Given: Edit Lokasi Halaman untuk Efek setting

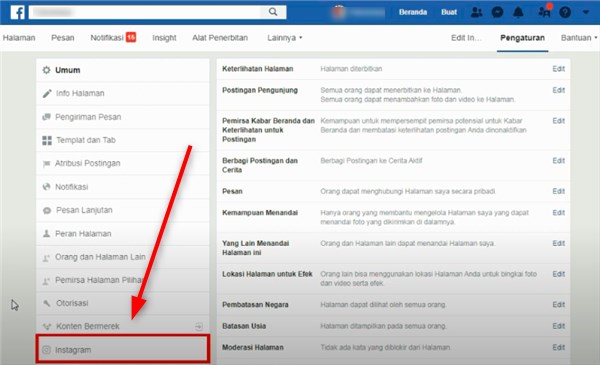Looking at the screenshot, I should coord(558,274).
